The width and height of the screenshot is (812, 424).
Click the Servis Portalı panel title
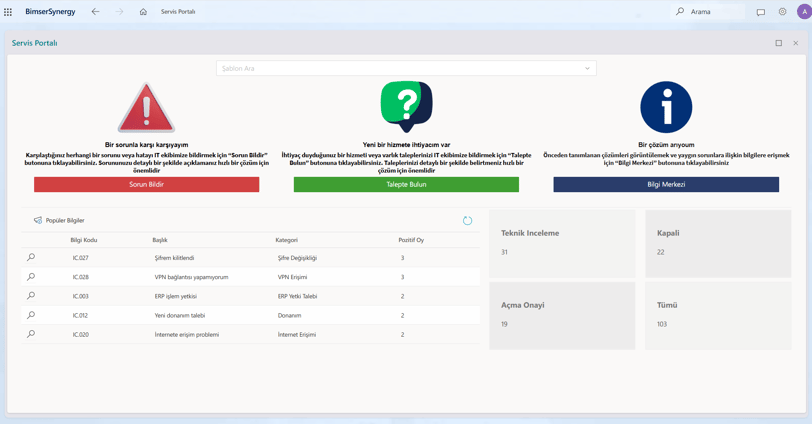point(35,43)
